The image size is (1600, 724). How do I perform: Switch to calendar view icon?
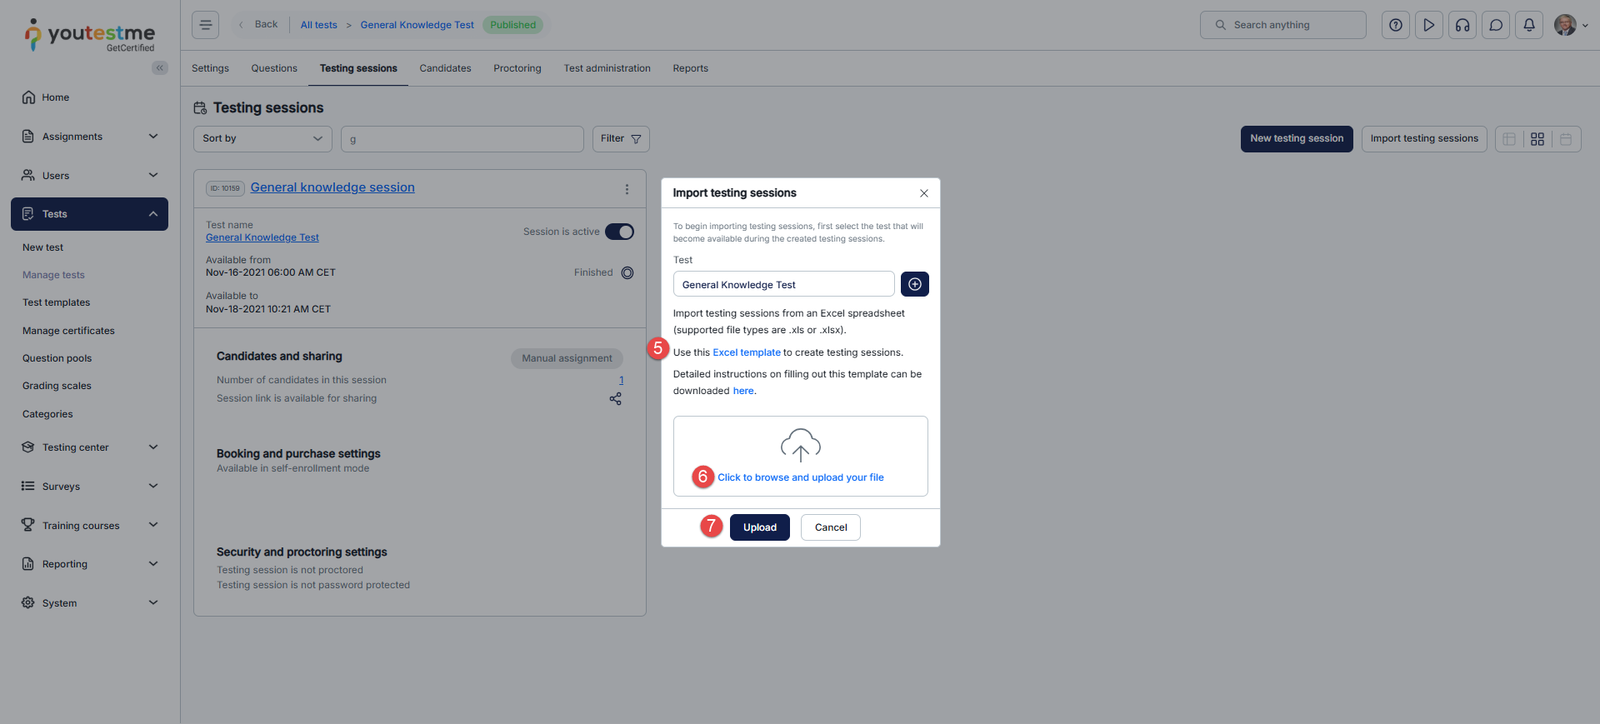coord(1566,139)
